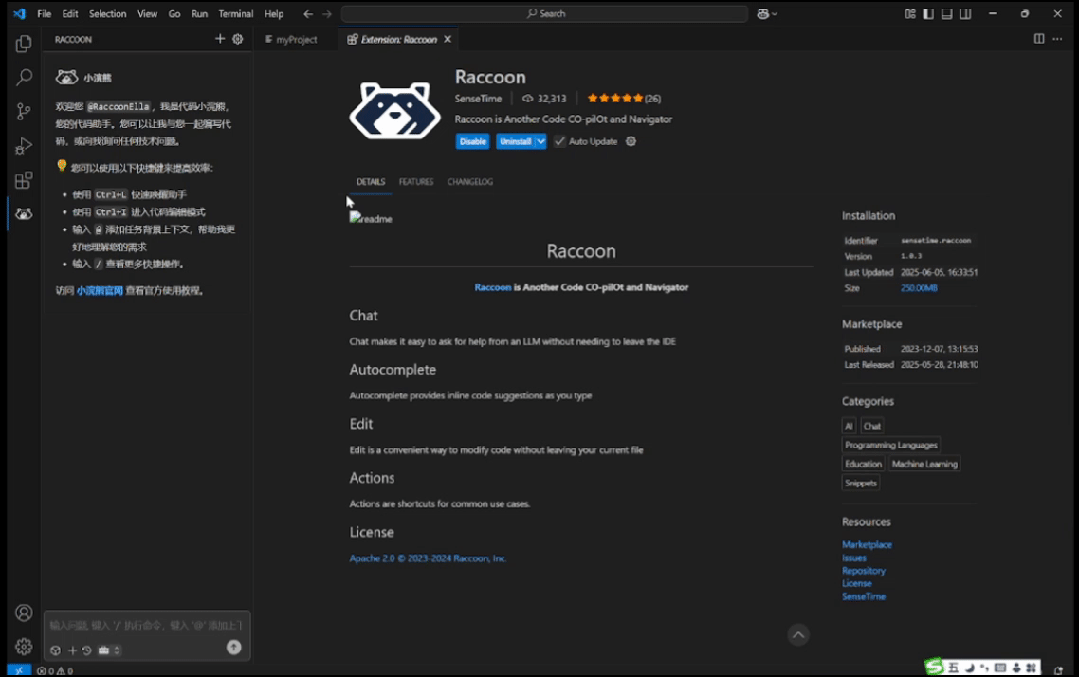The width and height of the screenshot is (1079, 677).
Task: Select the Raccoon icon in activity bar
Action: coord(23,214)
